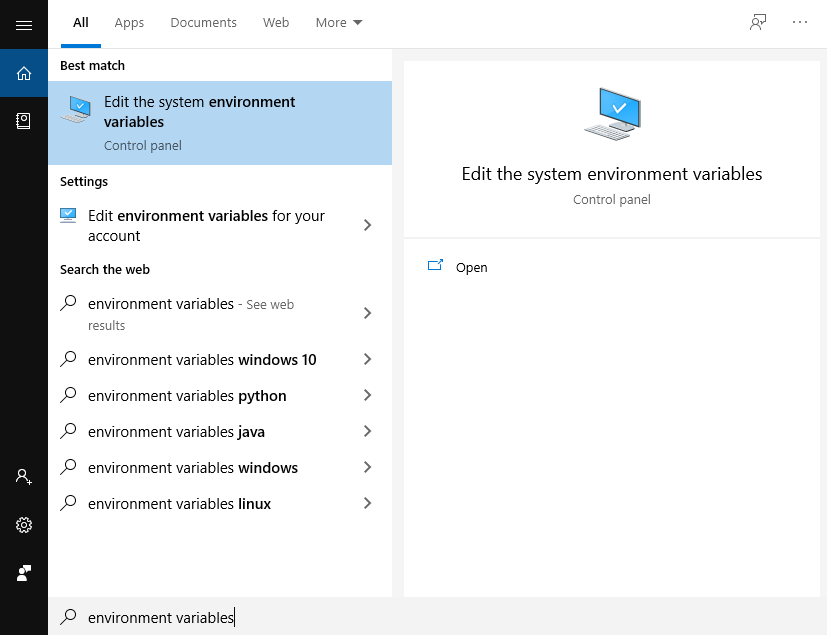Expand arrow next to environment variables java
This screenshot has height=635, width=827.
(x=367, y=432)
